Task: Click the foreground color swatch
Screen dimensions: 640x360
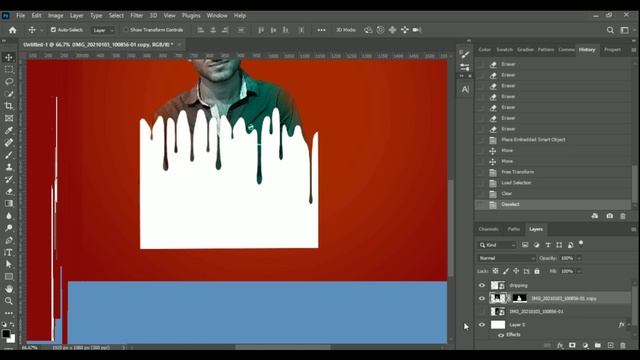Action: [x=6, y=334]
